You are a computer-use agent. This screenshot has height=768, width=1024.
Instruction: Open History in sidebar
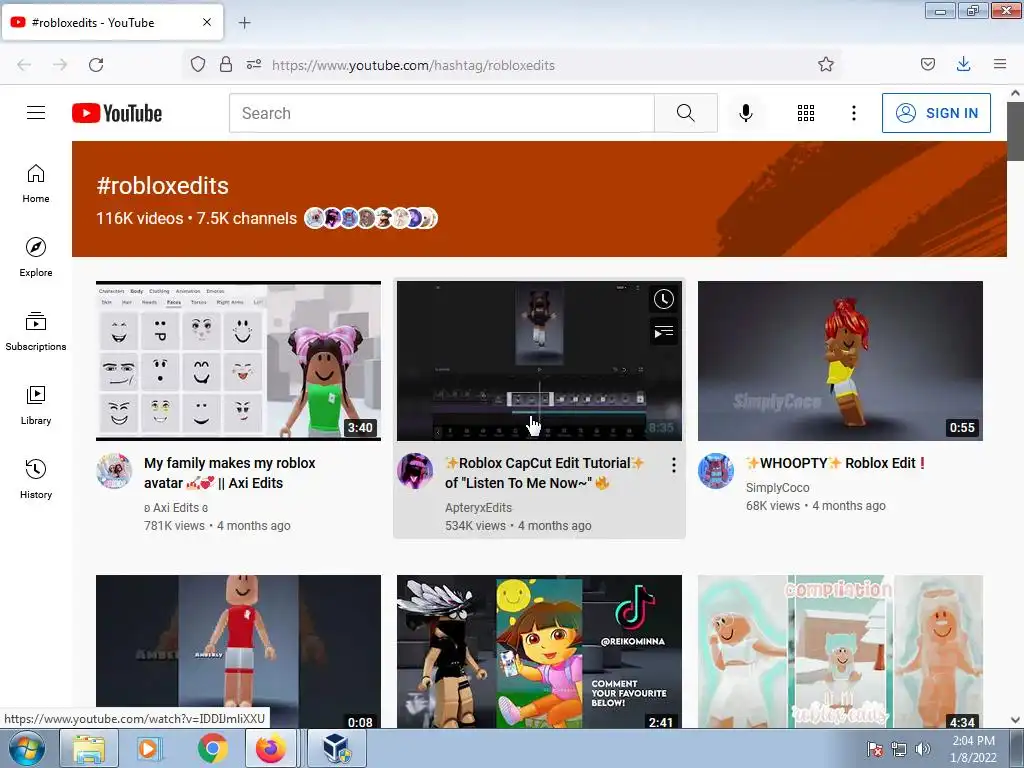tap(36, 479)
